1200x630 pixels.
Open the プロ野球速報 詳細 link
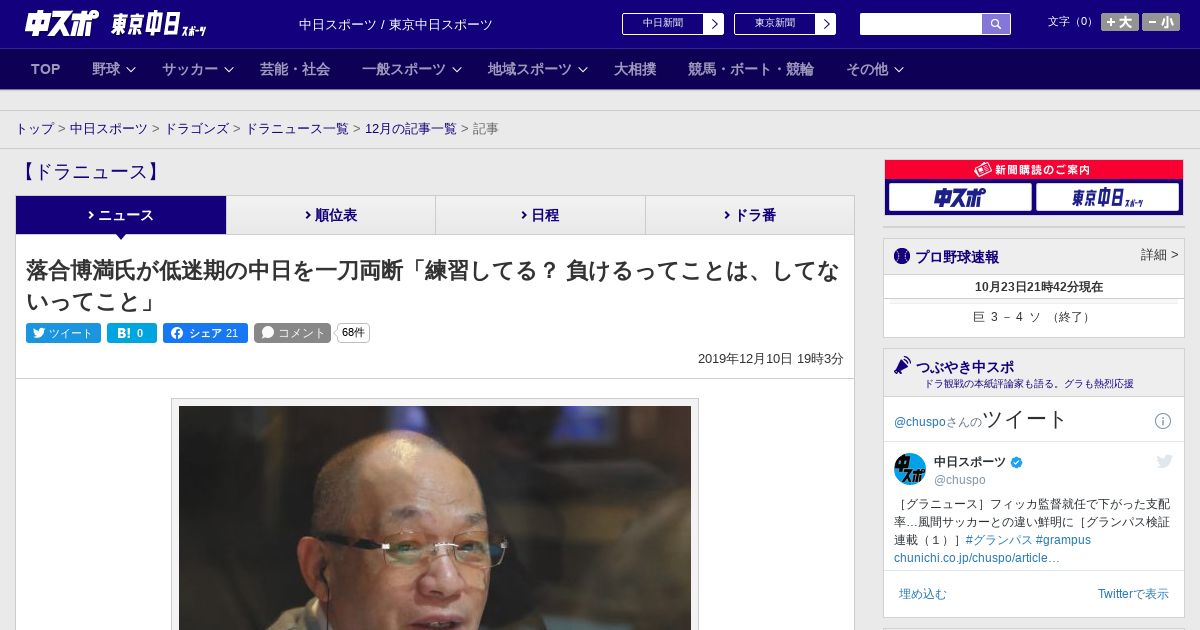[x=1159, y=255]
